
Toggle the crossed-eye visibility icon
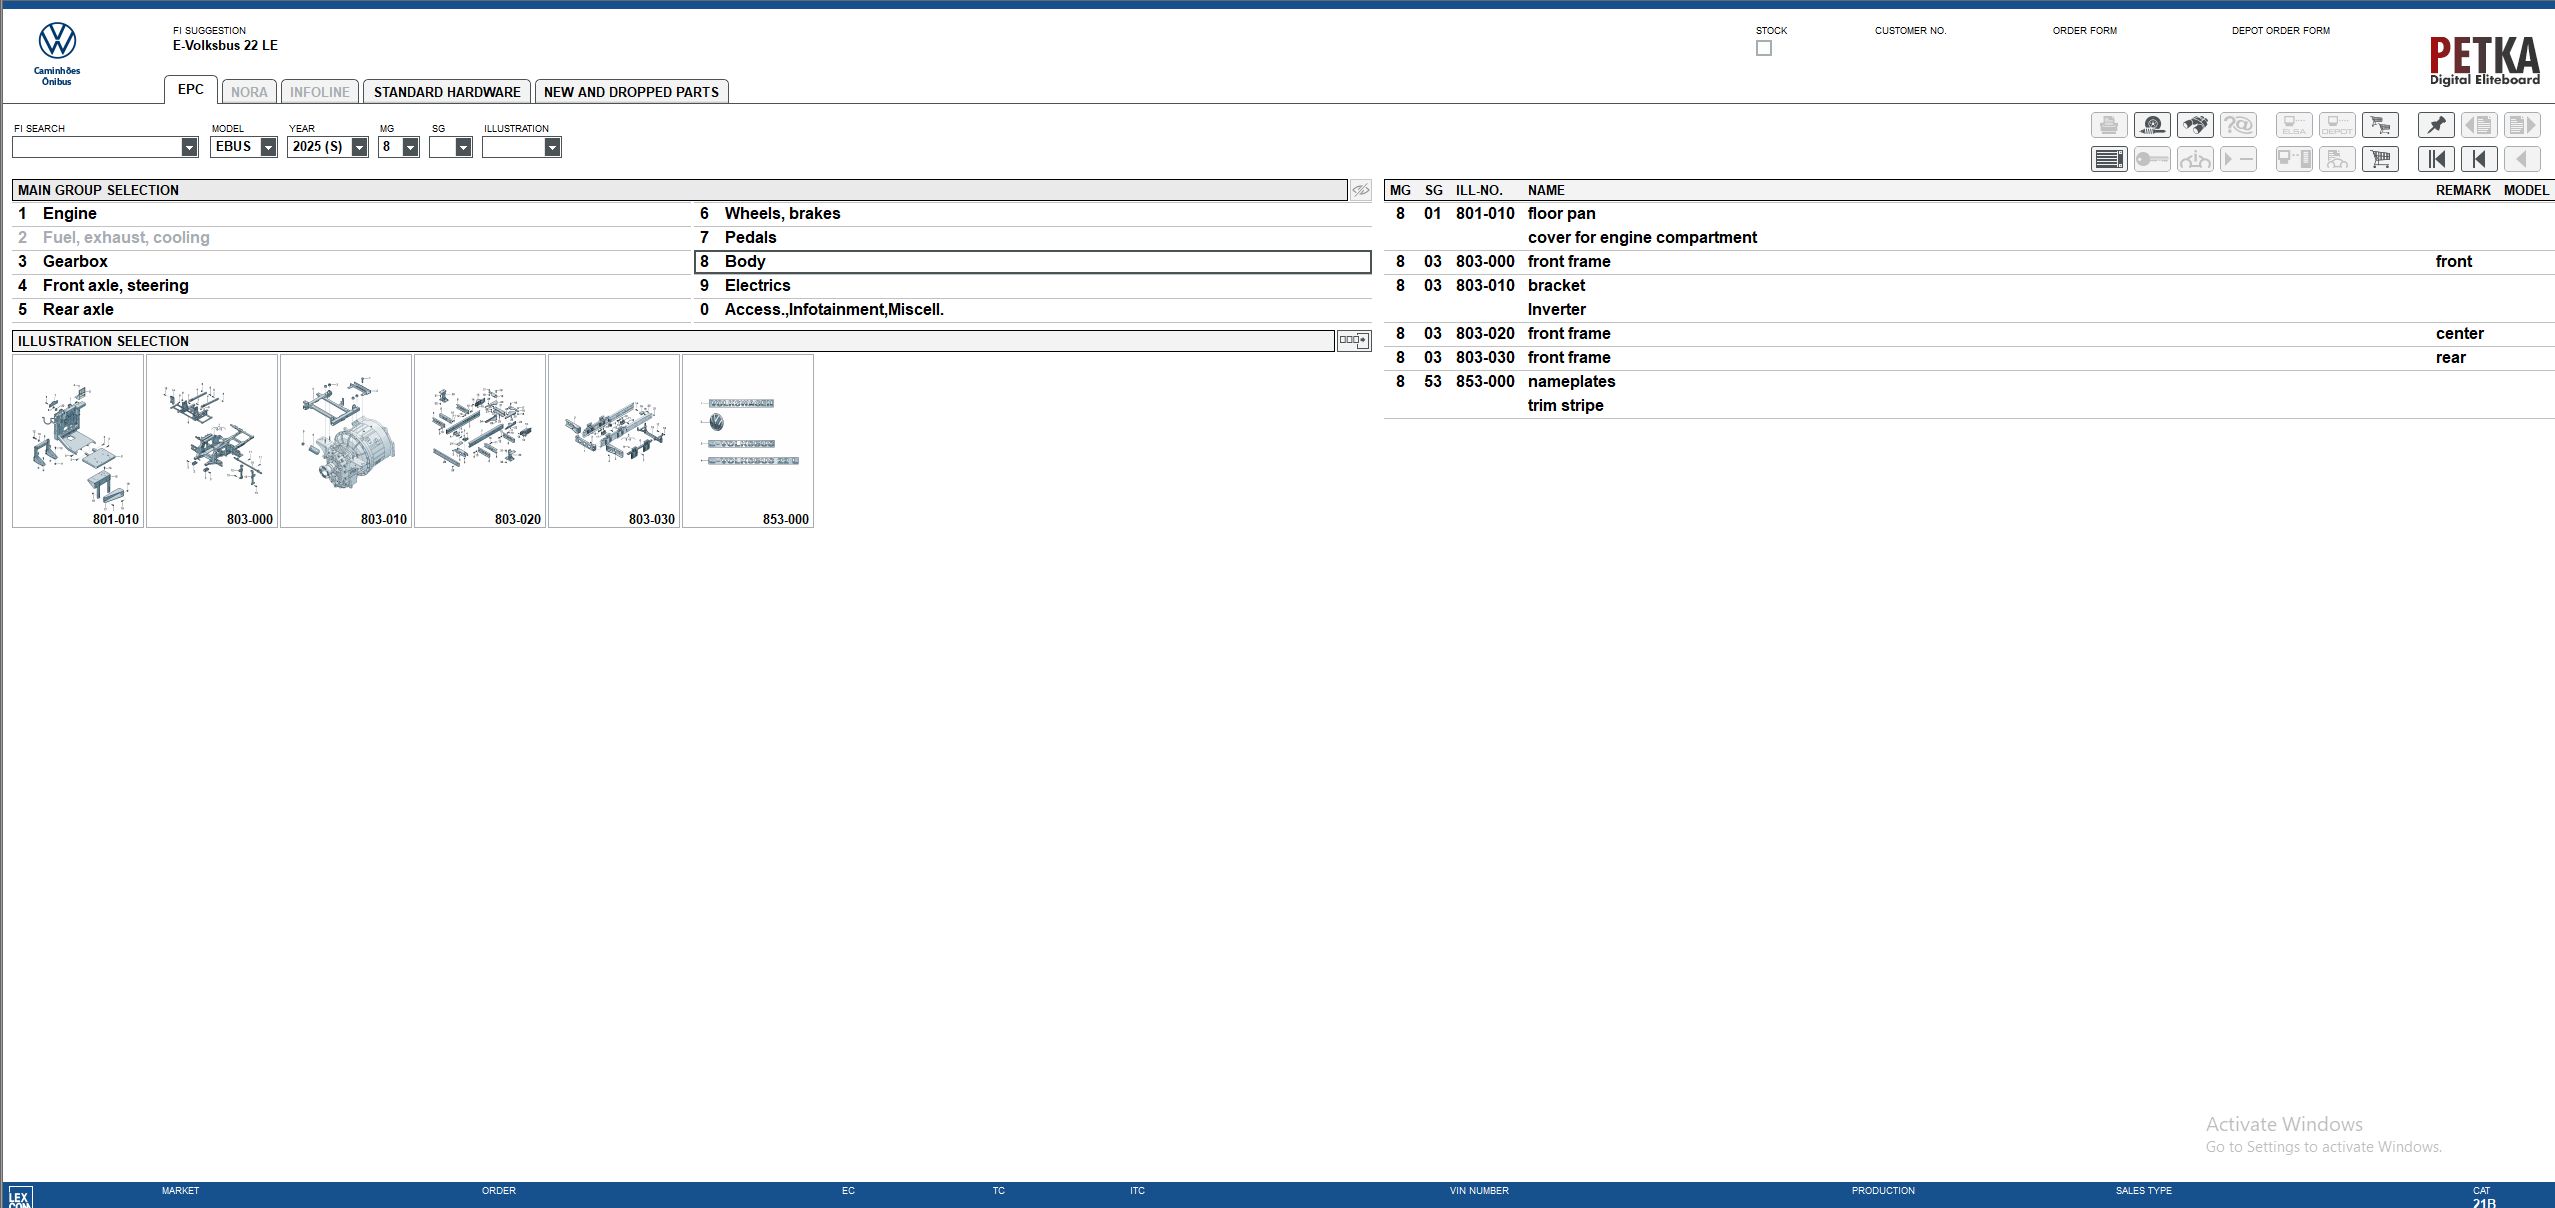1361,190
